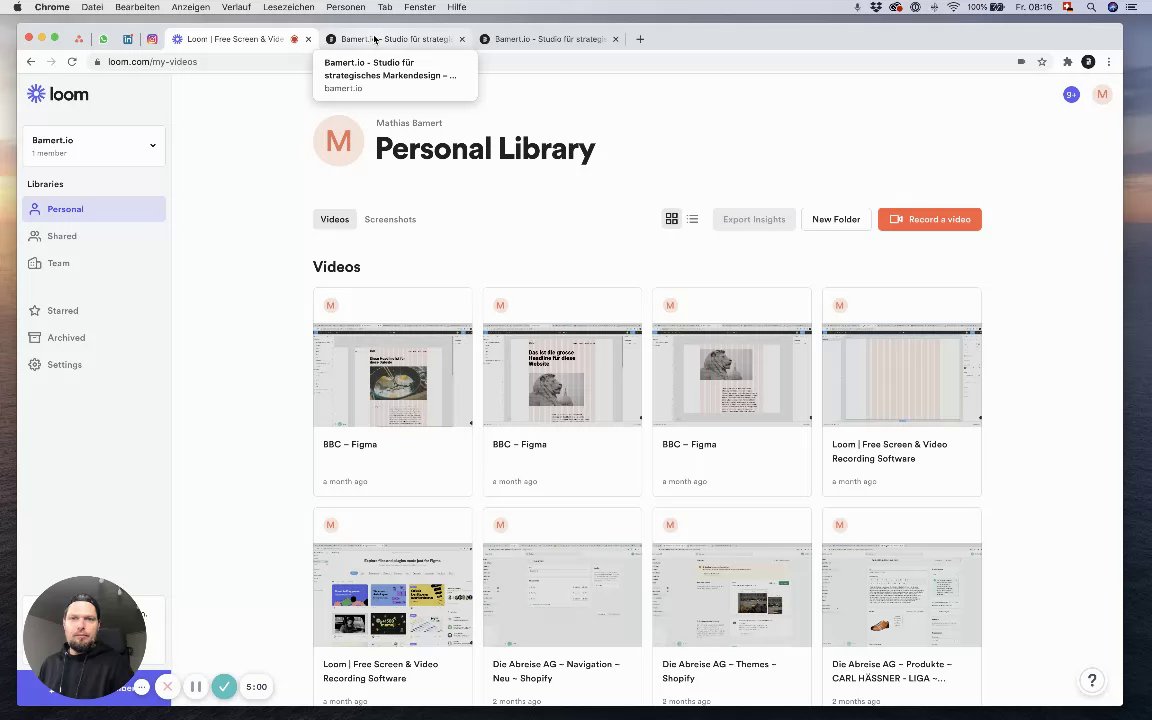Click the title 'Die Abreise AG – Themes – Shopify'
1152x720 pixels.
tap(719, 672)
